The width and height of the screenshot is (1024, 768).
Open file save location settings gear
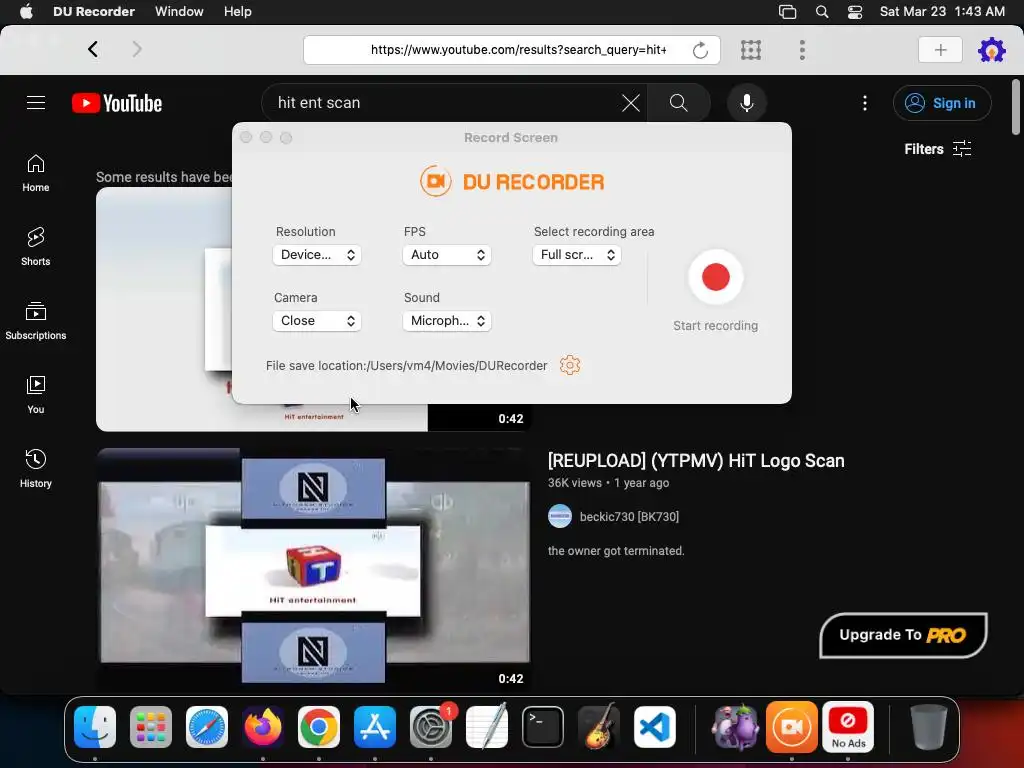[x=569, y=365]
